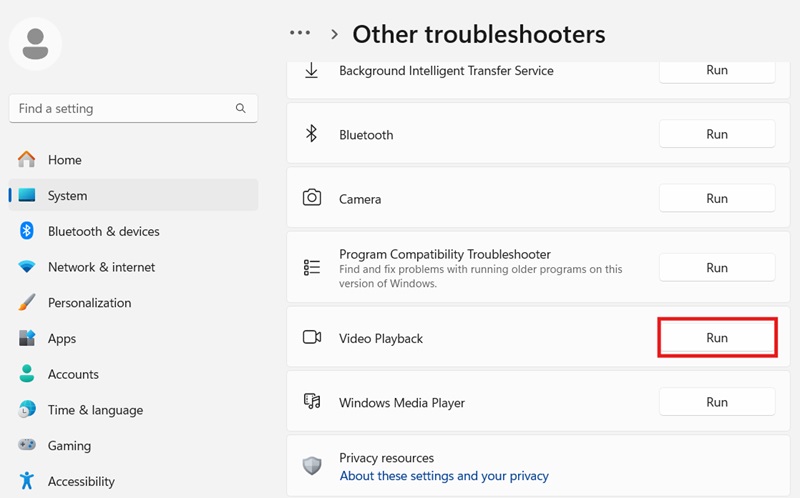Click the Bluetooth & devices sidebar icon
This screenshot has width=800, height=498.
[x=27, y=231]
